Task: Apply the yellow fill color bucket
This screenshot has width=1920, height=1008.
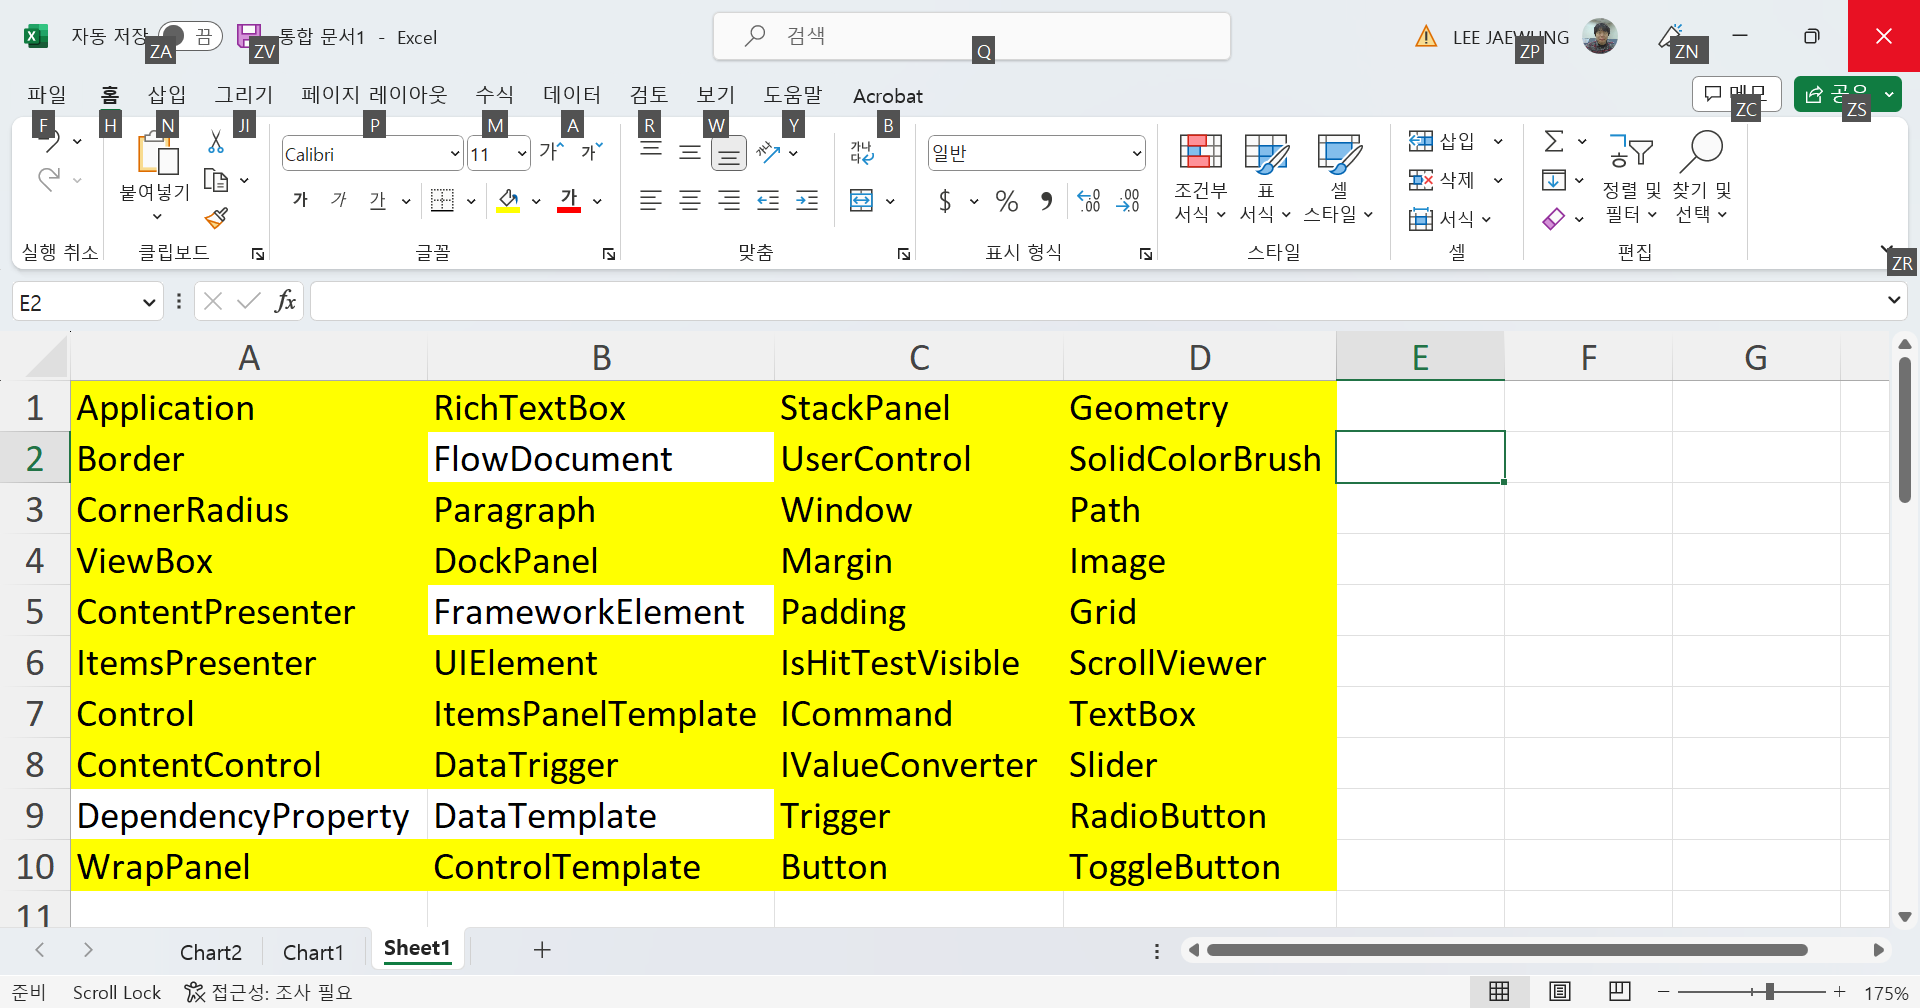Action: tap(508, 201)
